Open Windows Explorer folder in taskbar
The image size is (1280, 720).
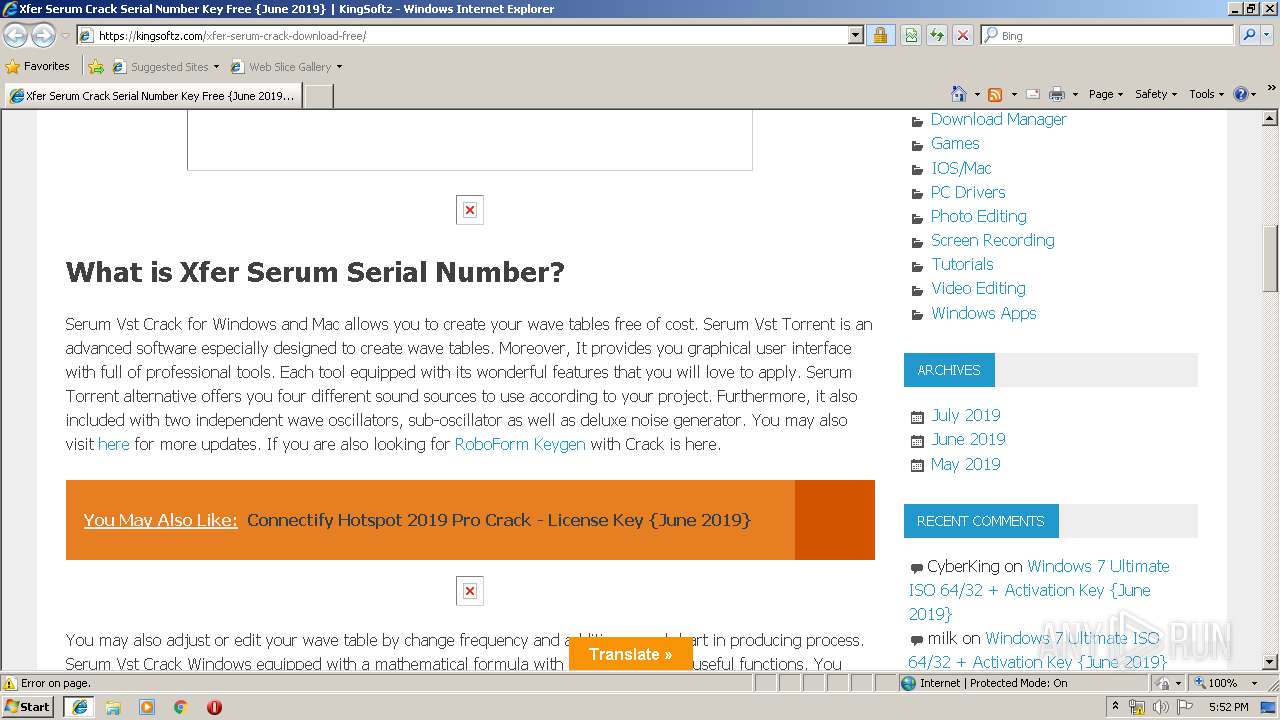click(113, 707)
